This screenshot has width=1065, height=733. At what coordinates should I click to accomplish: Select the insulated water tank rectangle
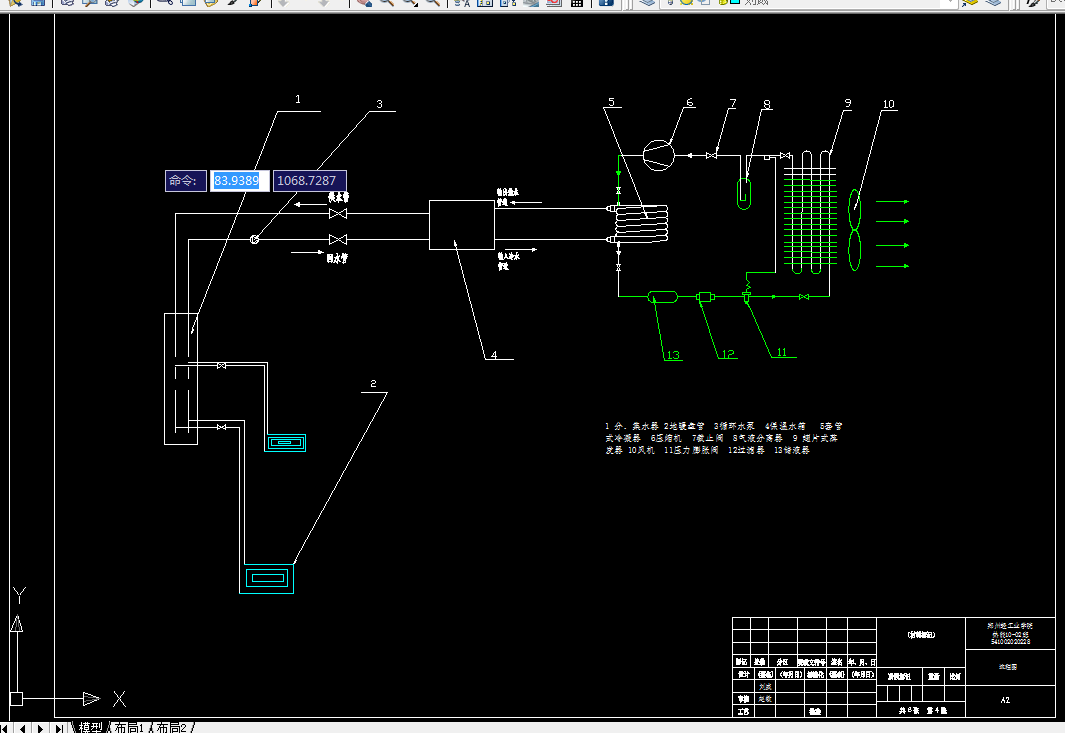tap(462, 225)
